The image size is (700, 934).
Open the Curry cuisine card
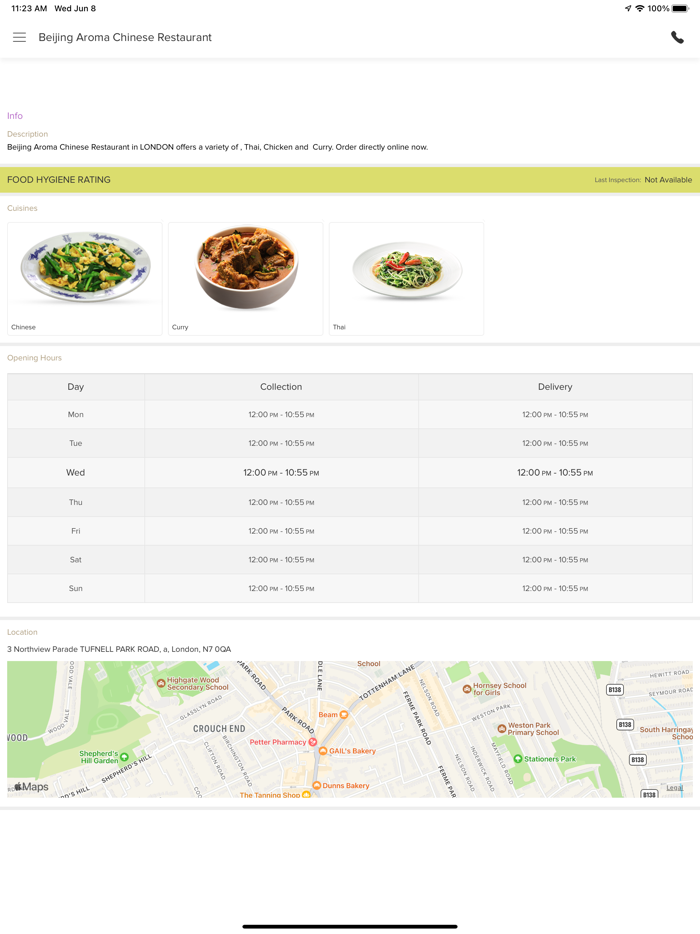(x=245, y=278)
